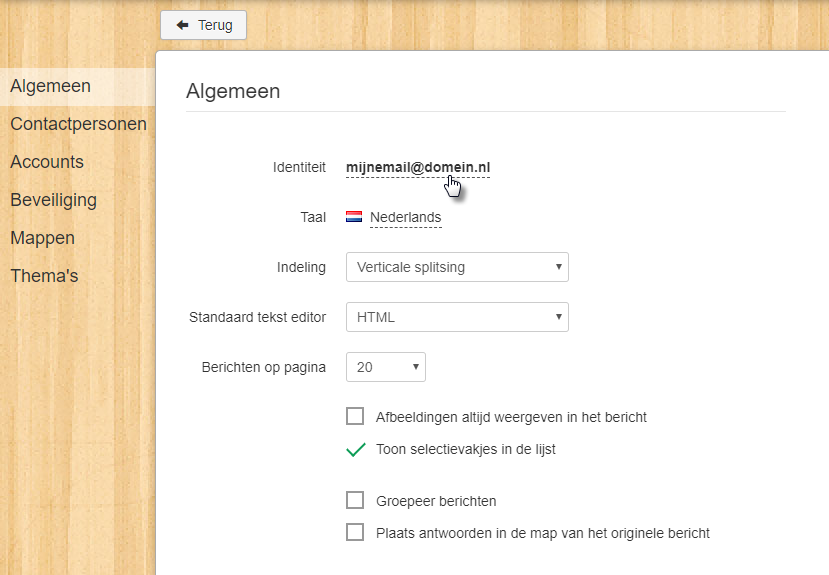This screenshot has width=829, height=575.
Task: Click the Terug button
Action: pos(204,25)
